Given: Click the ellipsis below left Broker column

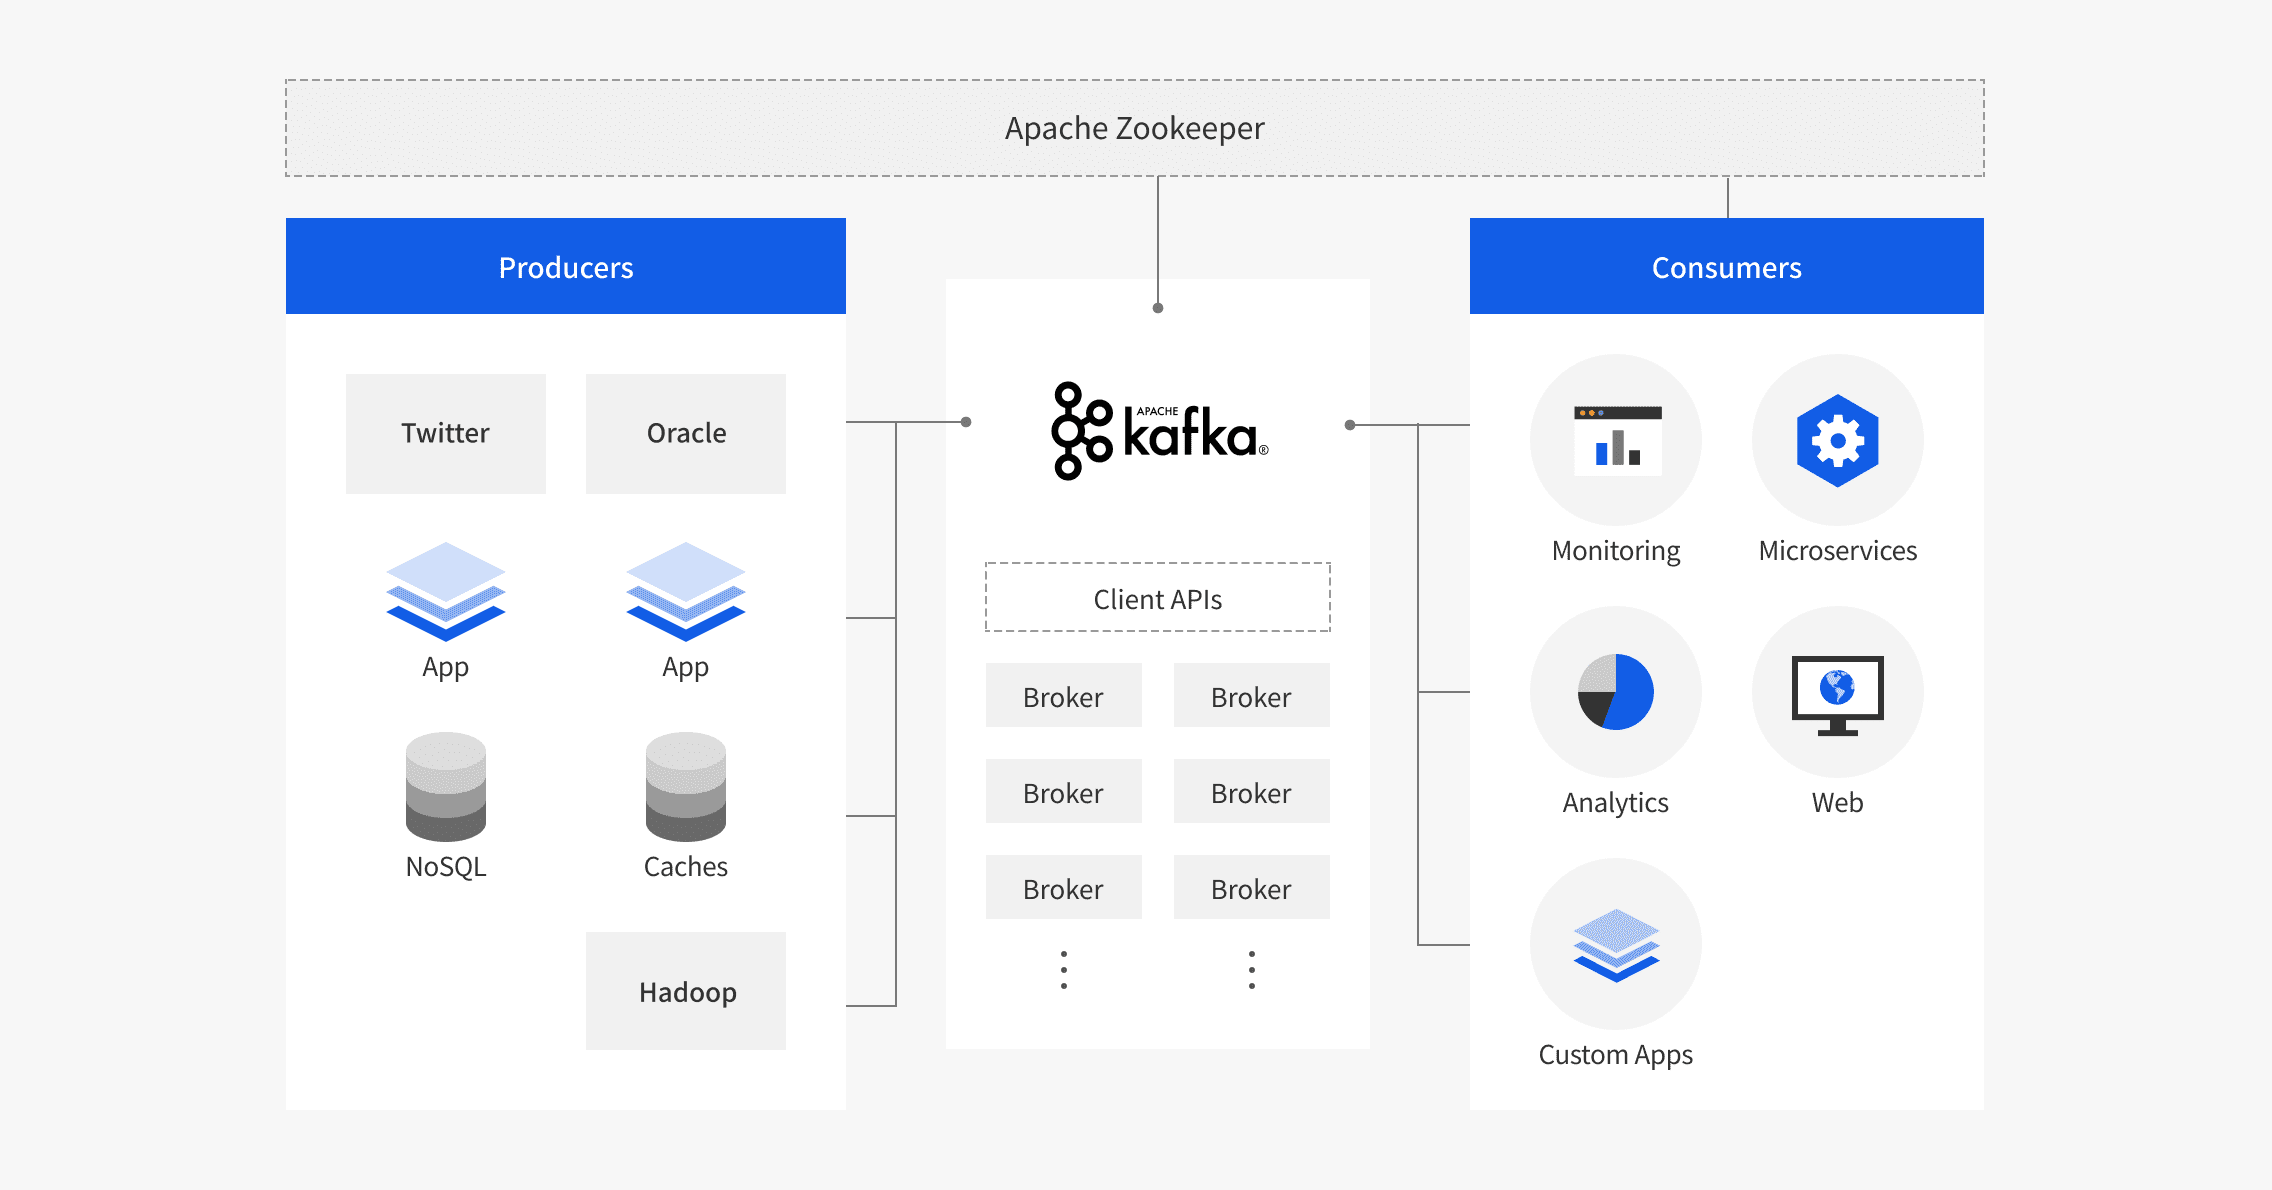Looking at the screenshot, I should click(x=1064, y=970).
